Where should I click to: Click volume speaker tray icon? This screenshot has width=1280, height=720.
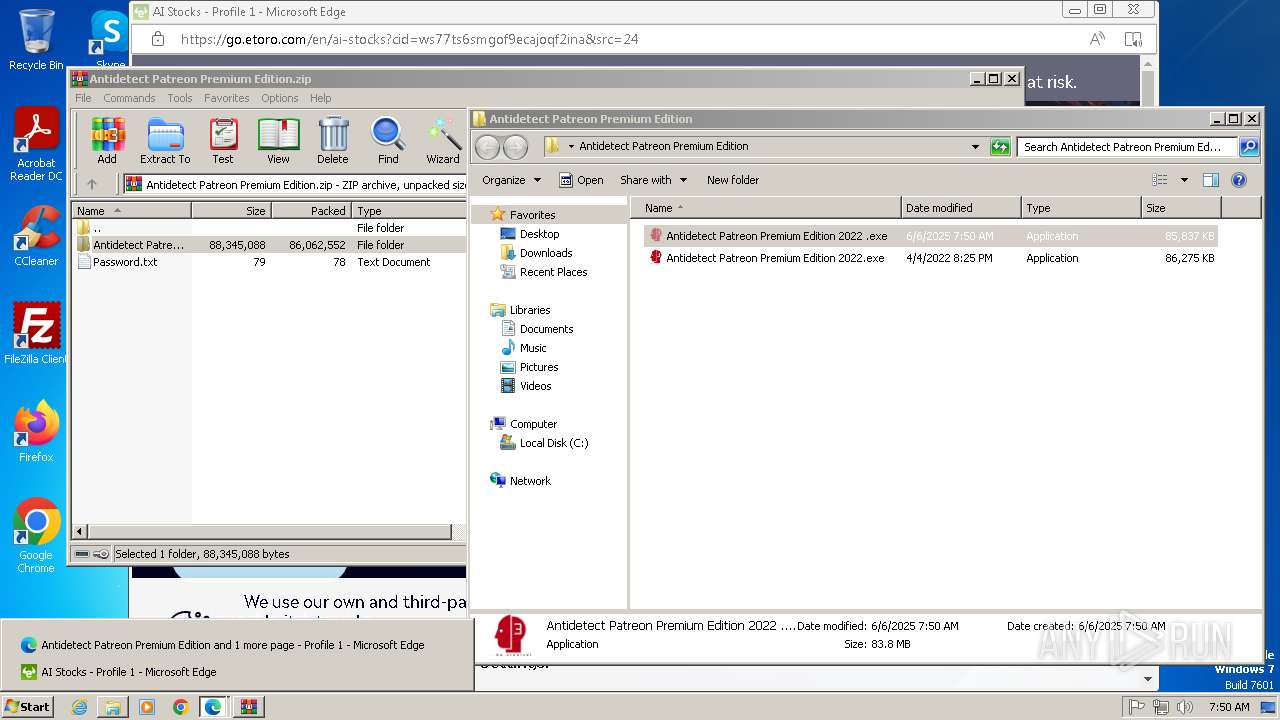click(1185, 707)
